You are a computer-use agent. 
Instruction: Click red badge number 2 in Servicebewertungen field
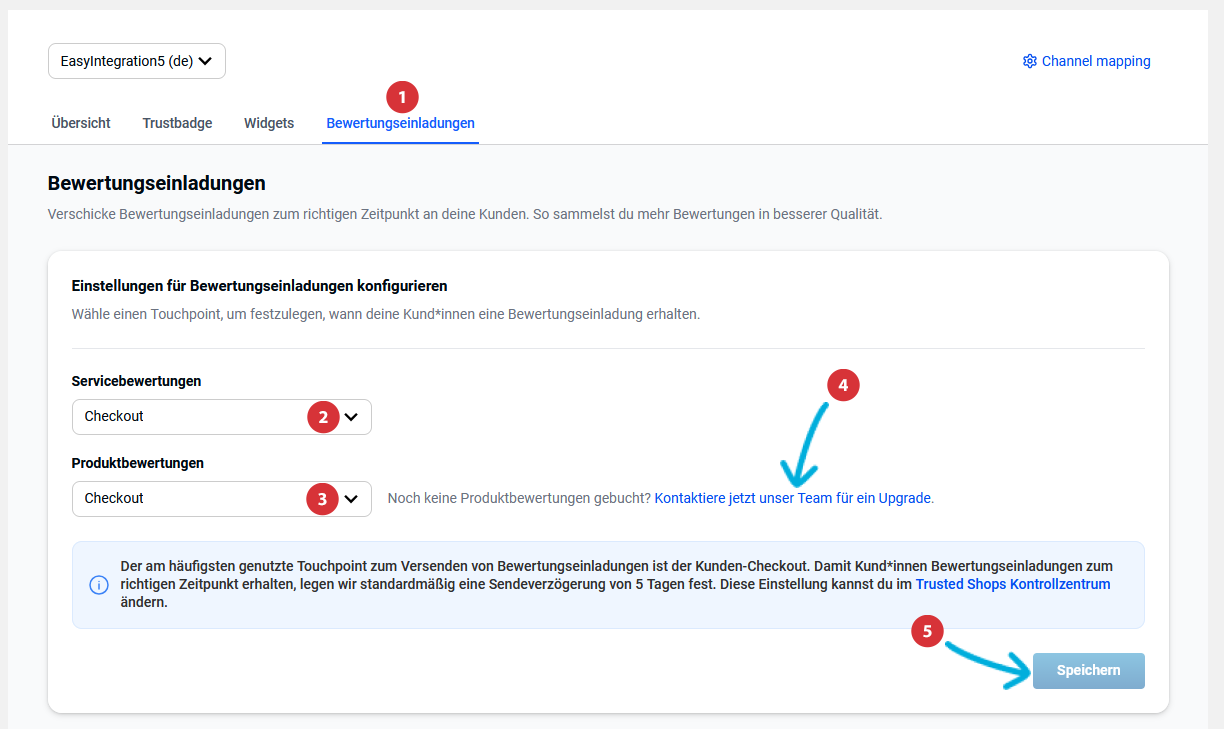[323, 417]
